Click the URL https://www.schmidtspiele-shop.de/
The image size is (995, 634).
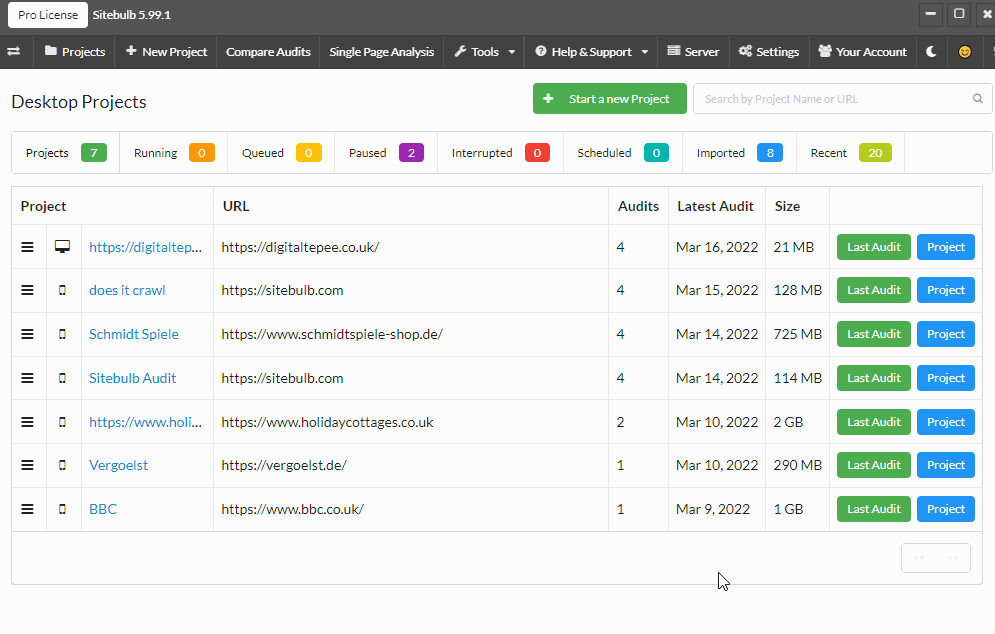click(x=332, y=334)
